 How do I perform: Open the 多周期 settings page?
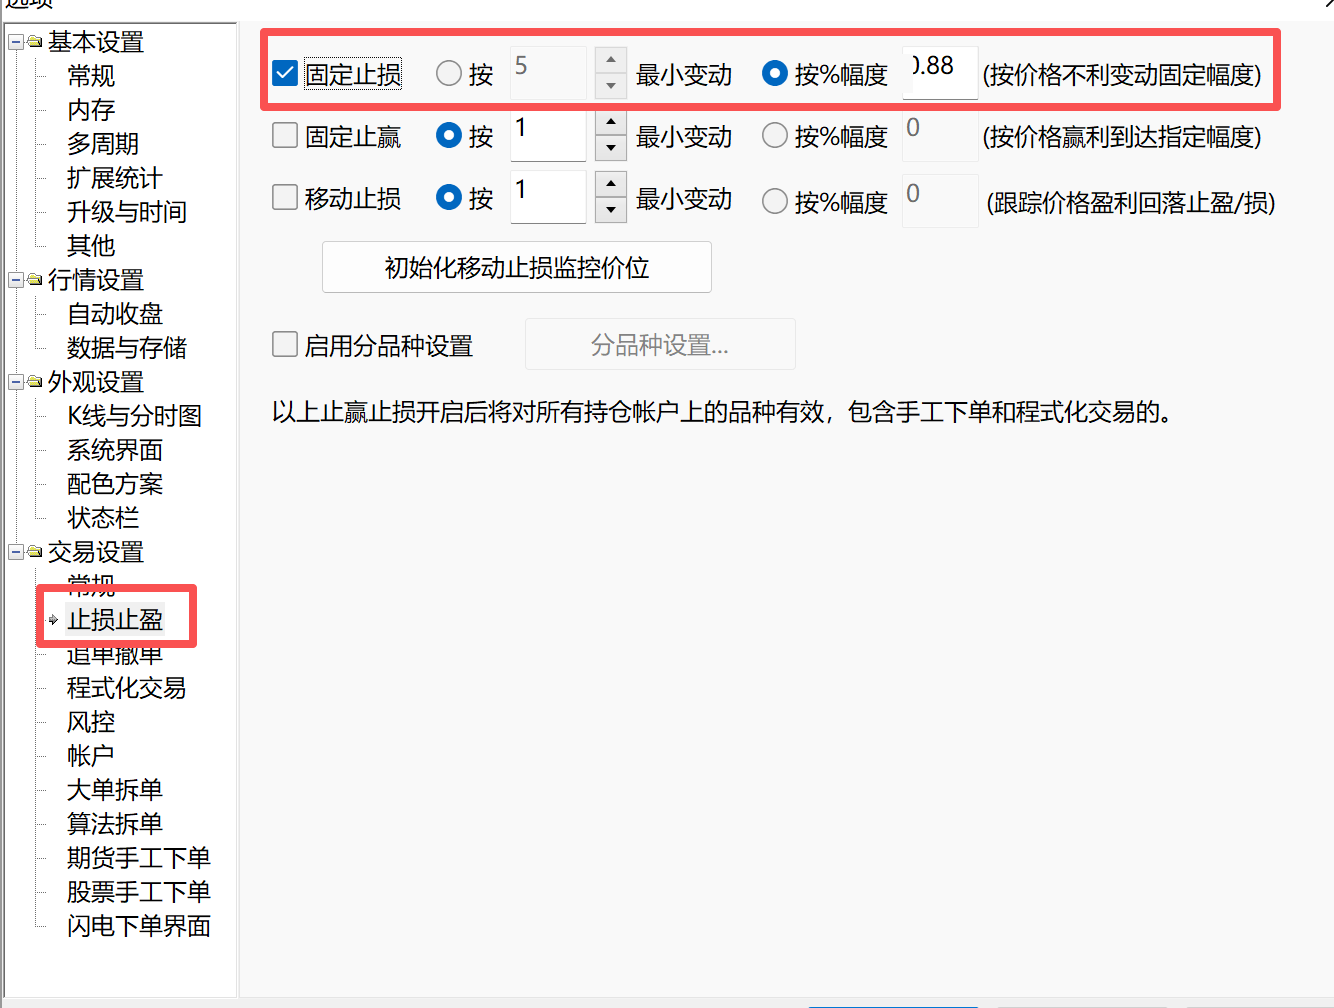[103, 144]
